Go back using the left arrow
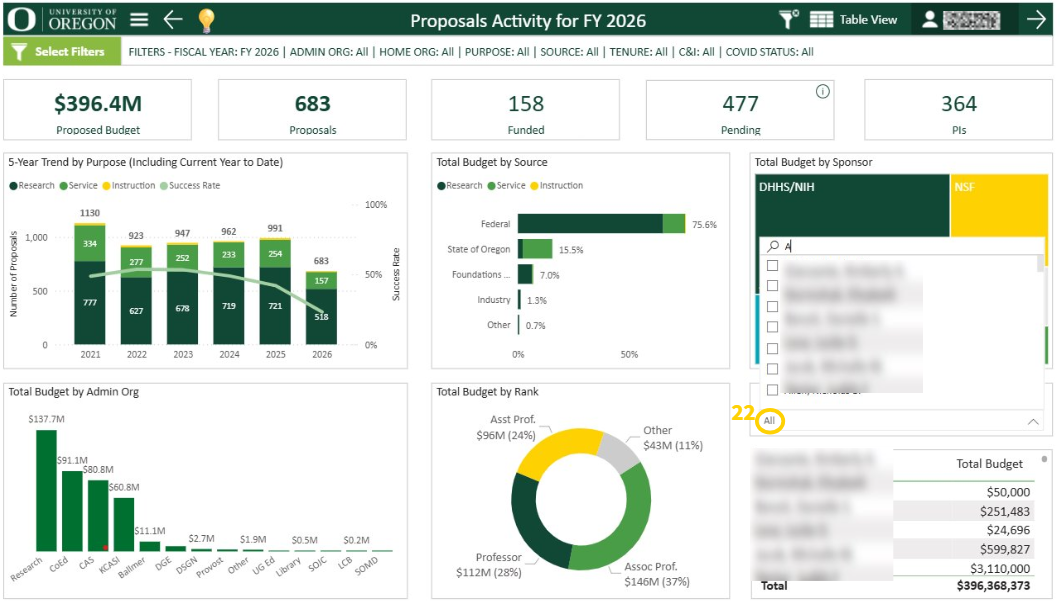The width and height of the screenshot is (1060, 604). point(173,20)
